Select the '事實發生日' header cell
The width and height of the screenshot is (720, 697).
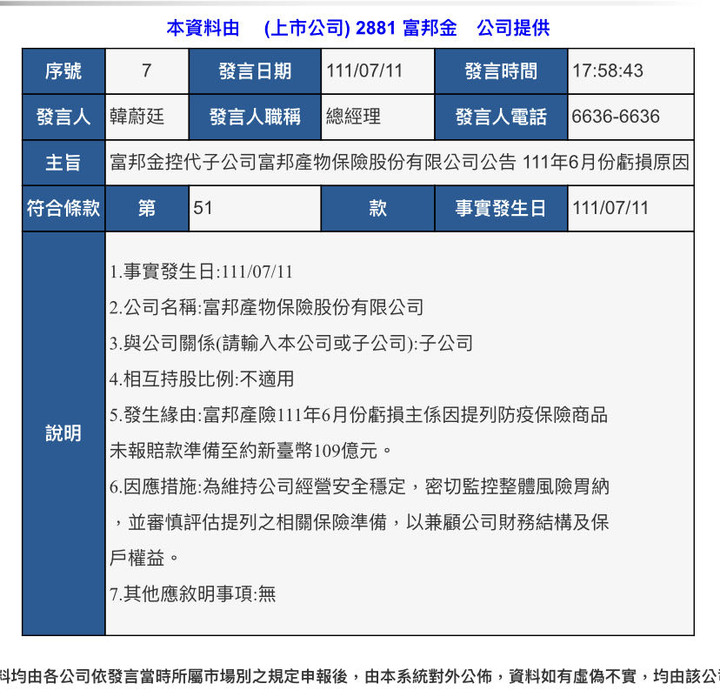[501, 208]
